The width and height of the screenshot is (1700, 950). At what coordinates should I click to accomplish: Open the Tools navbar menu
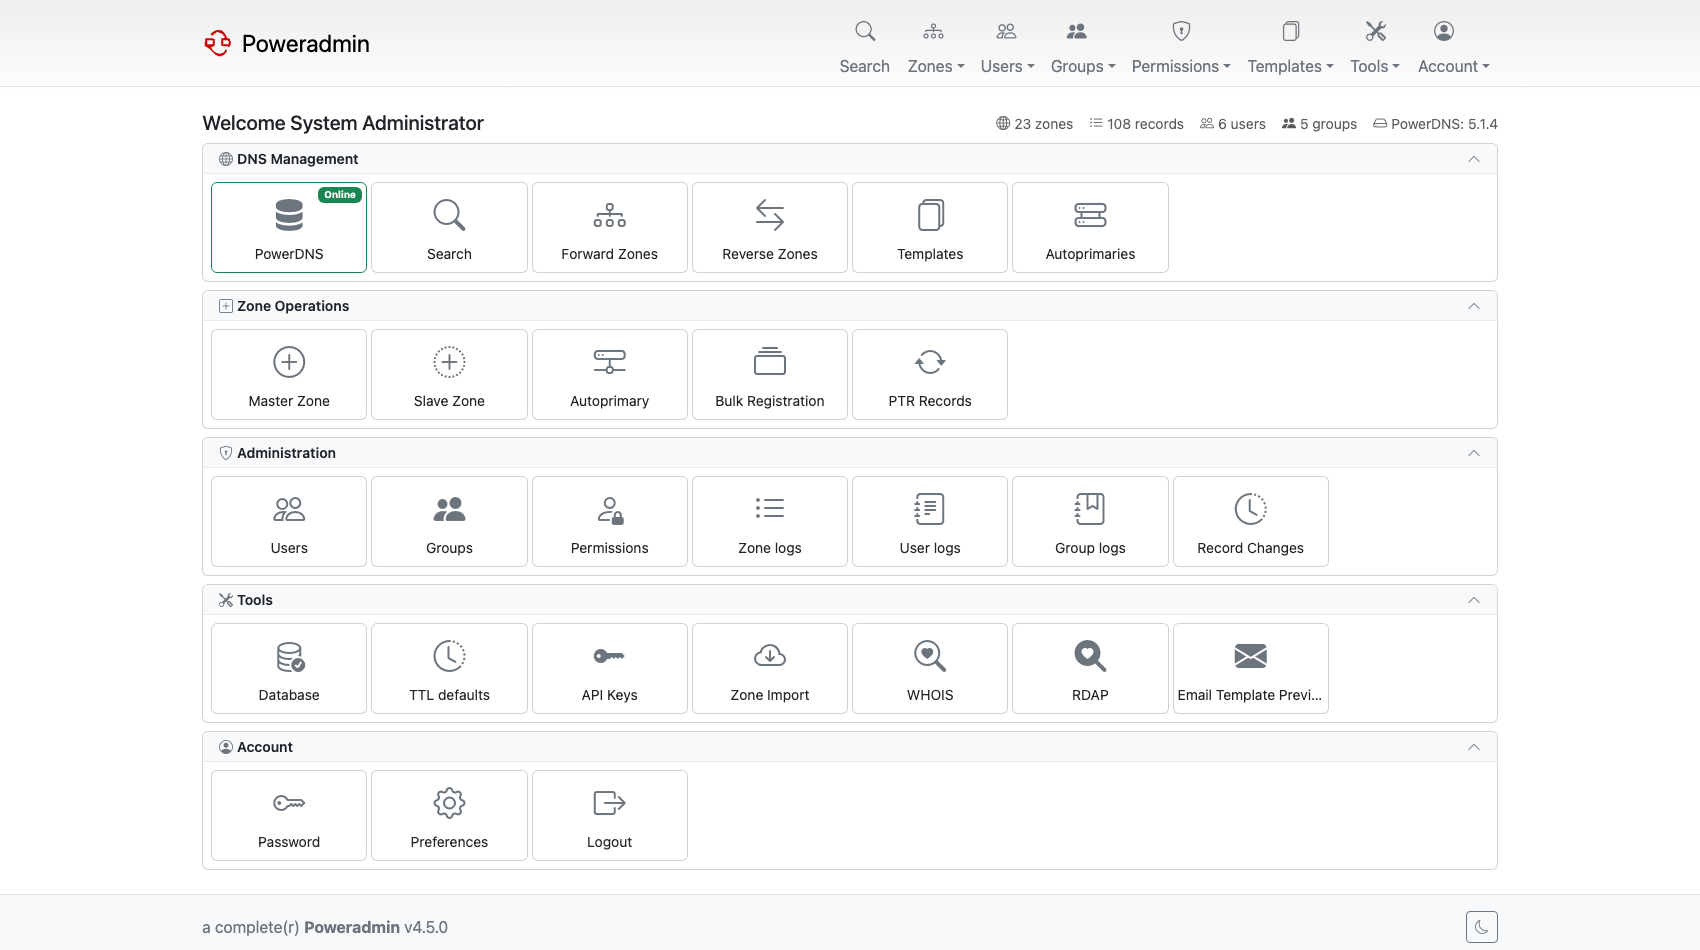click(x=1375, y=48)
